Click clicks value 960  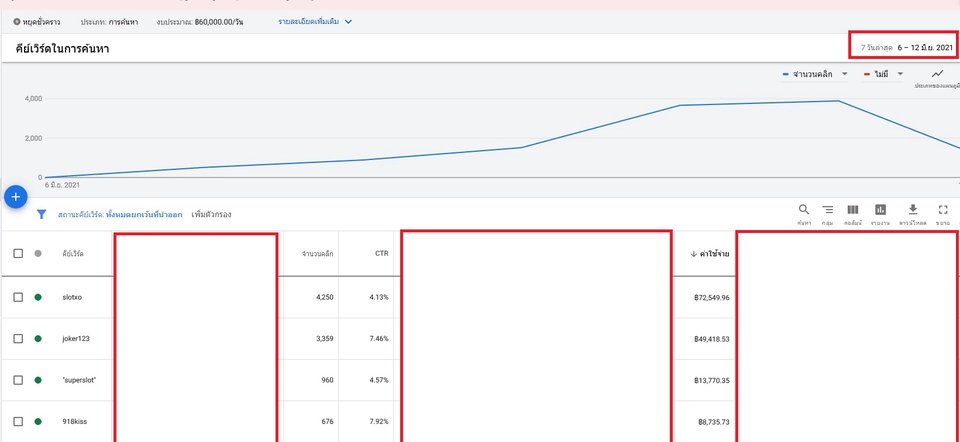(x=327, y=380)
